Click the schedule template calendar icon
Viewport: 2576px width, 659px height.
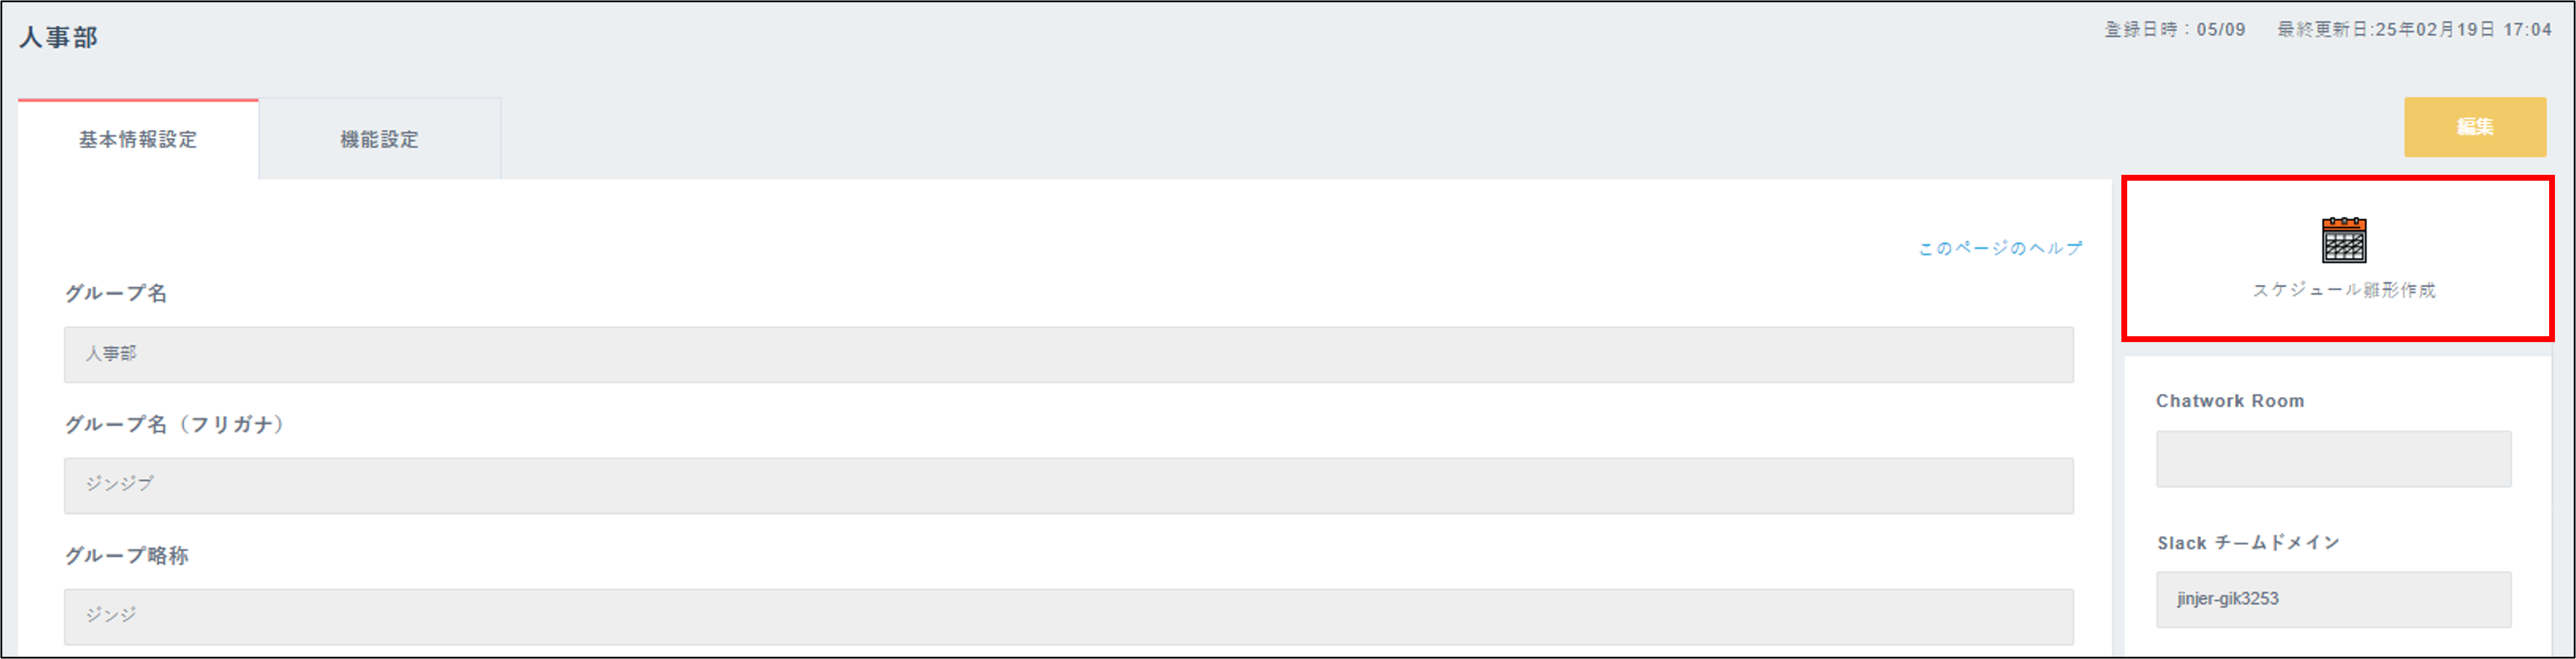click(x=2343, y=240)
